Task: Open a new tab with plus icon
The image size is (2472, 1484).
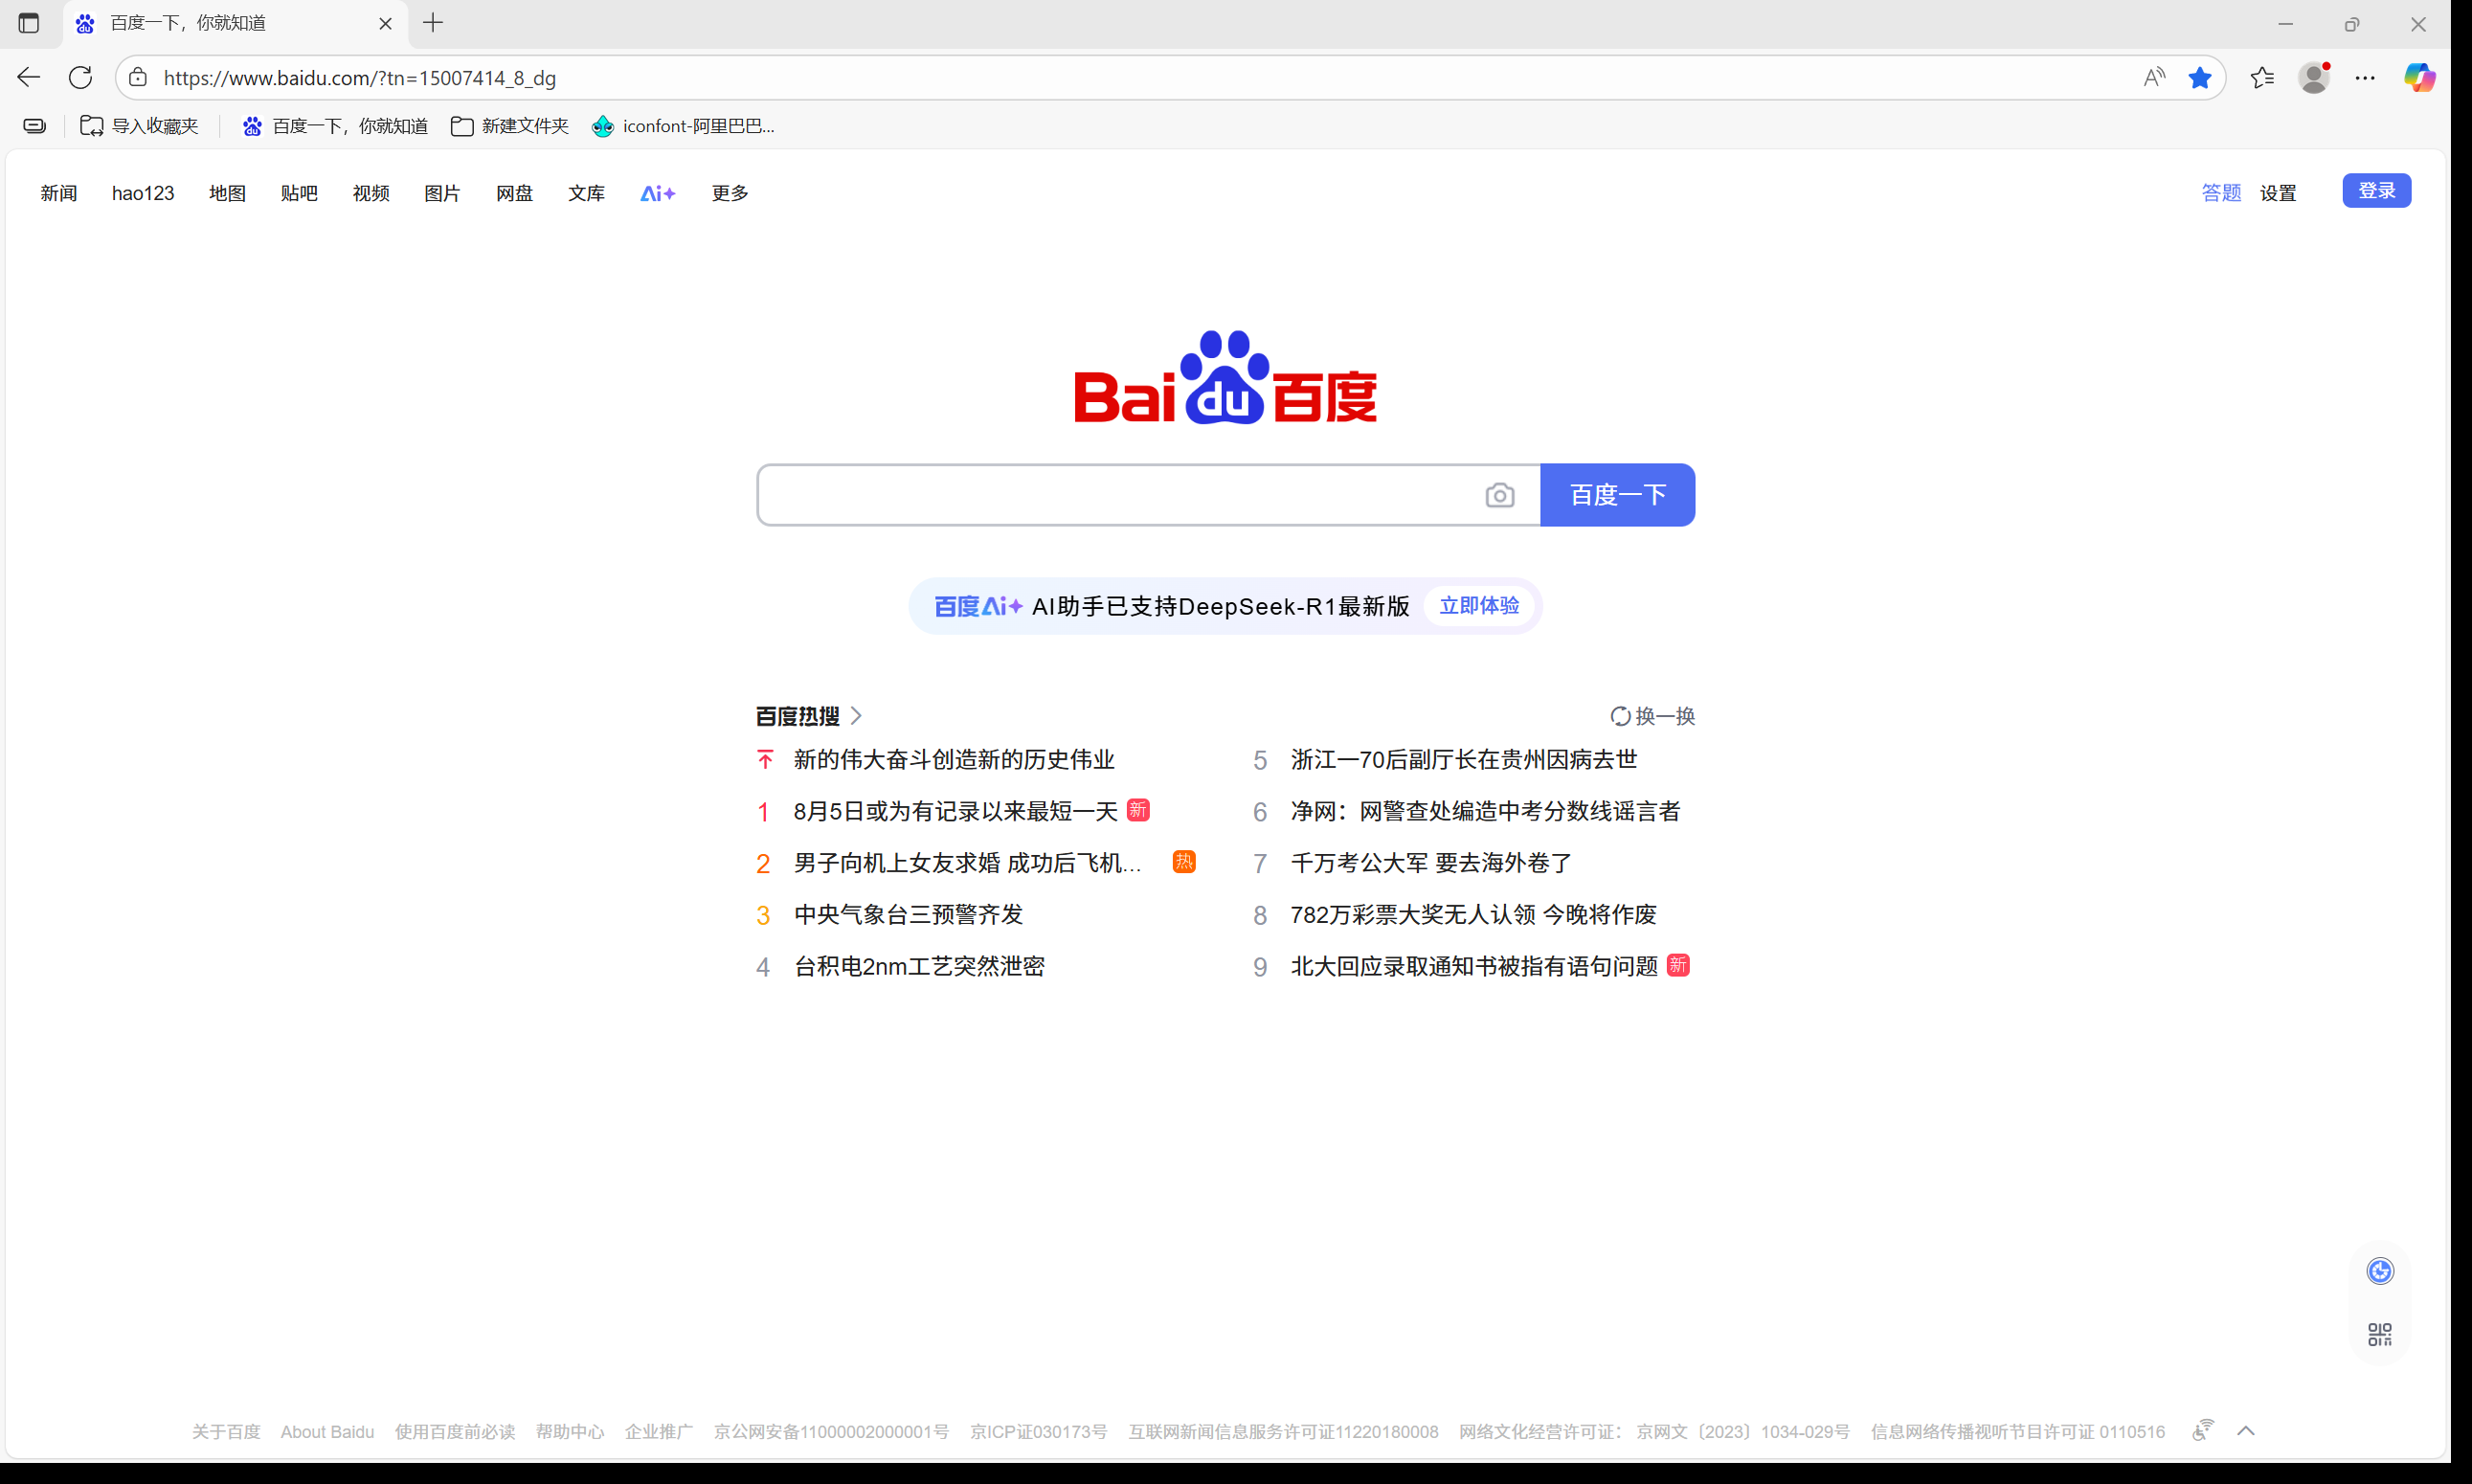Action: point(433,23)
